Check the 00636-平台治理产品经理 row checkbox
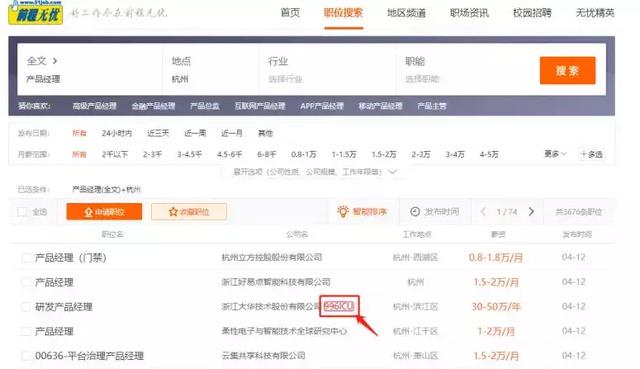 [x=26, y=356]
